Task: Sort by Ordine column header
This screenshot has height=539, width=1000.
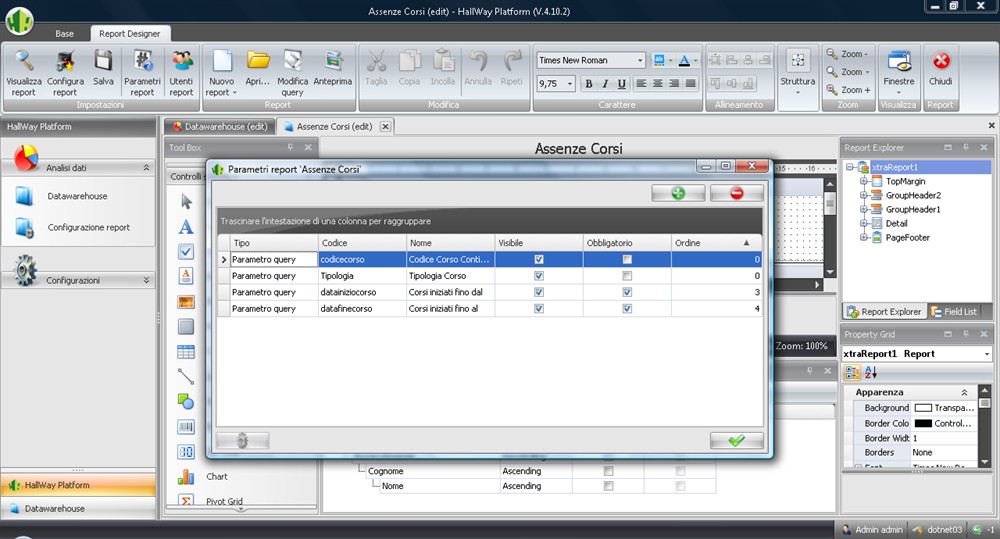Action: [x=715, y=243]
